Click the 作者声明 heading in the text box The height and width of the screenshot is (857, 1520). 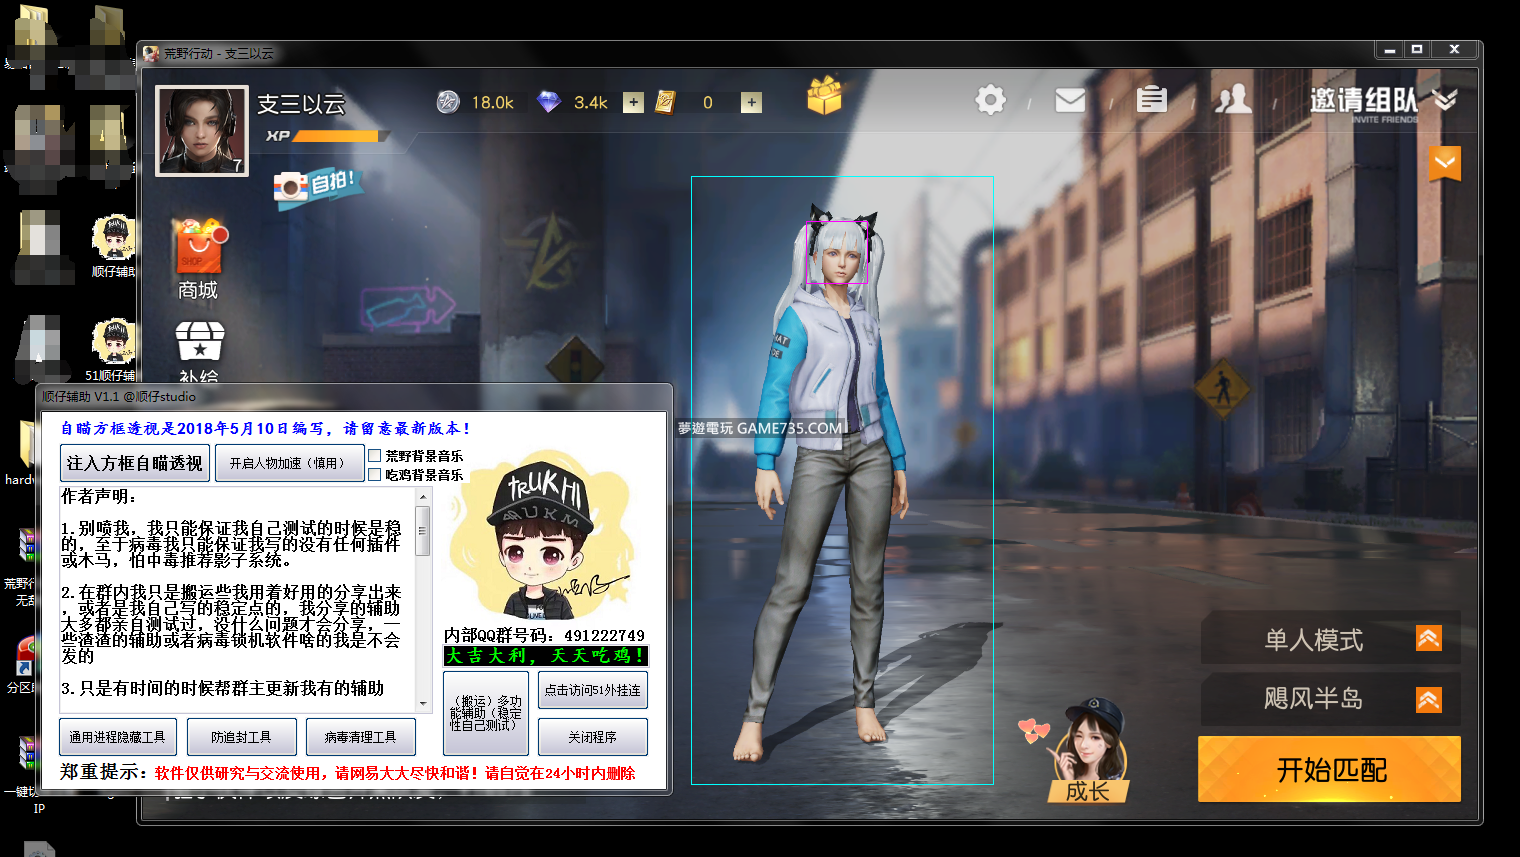tap(99, 496)
